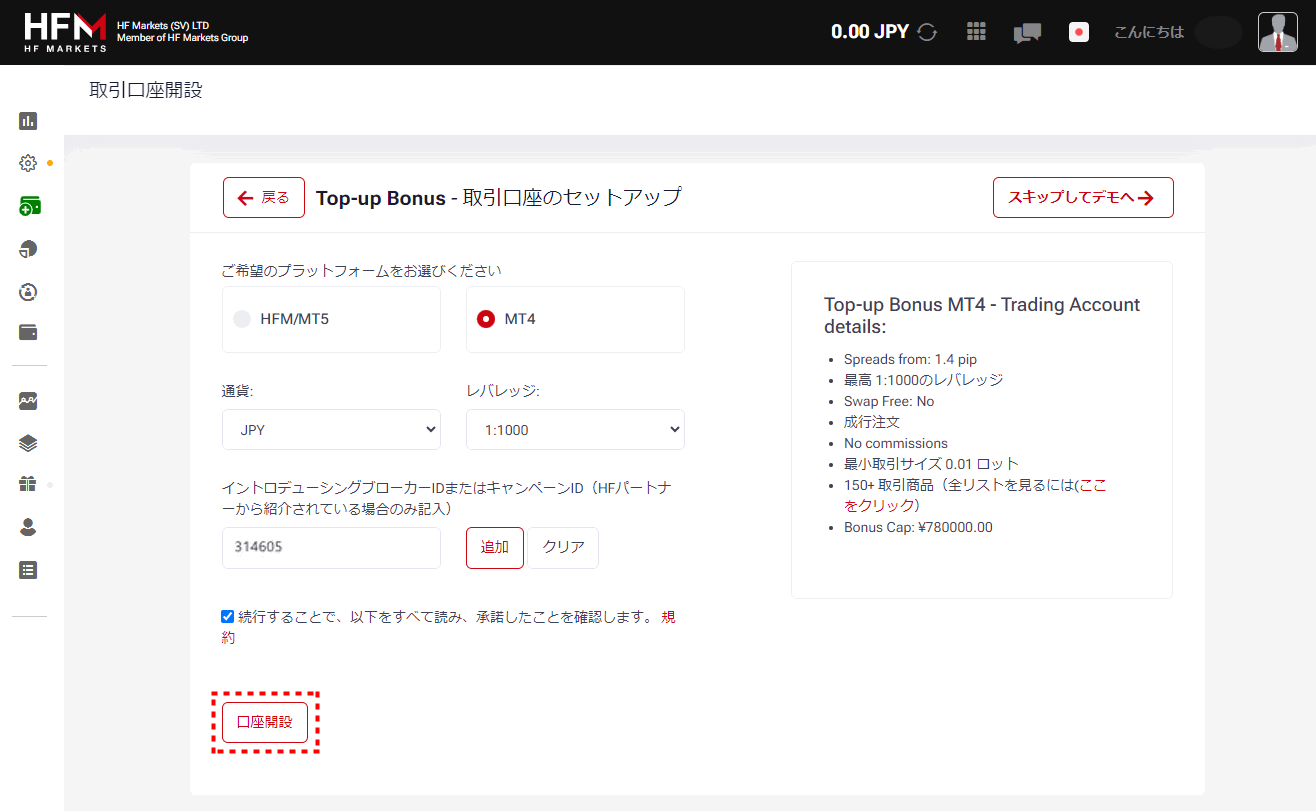Click the 戻る back button
The image size is (1316, 811).
pyautogui.click(x=264, y=197)
